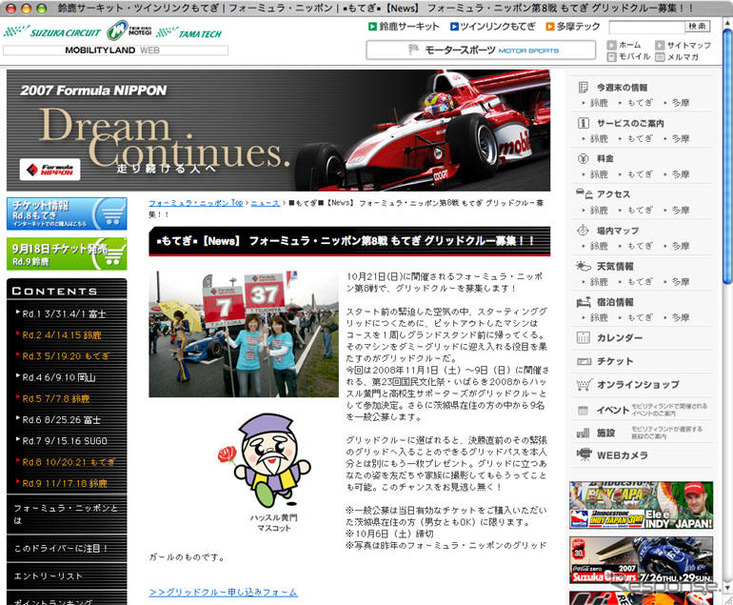The height and width of the screenshot is (605, 733).
Task: Select the weather information icon
Action: 583,267
